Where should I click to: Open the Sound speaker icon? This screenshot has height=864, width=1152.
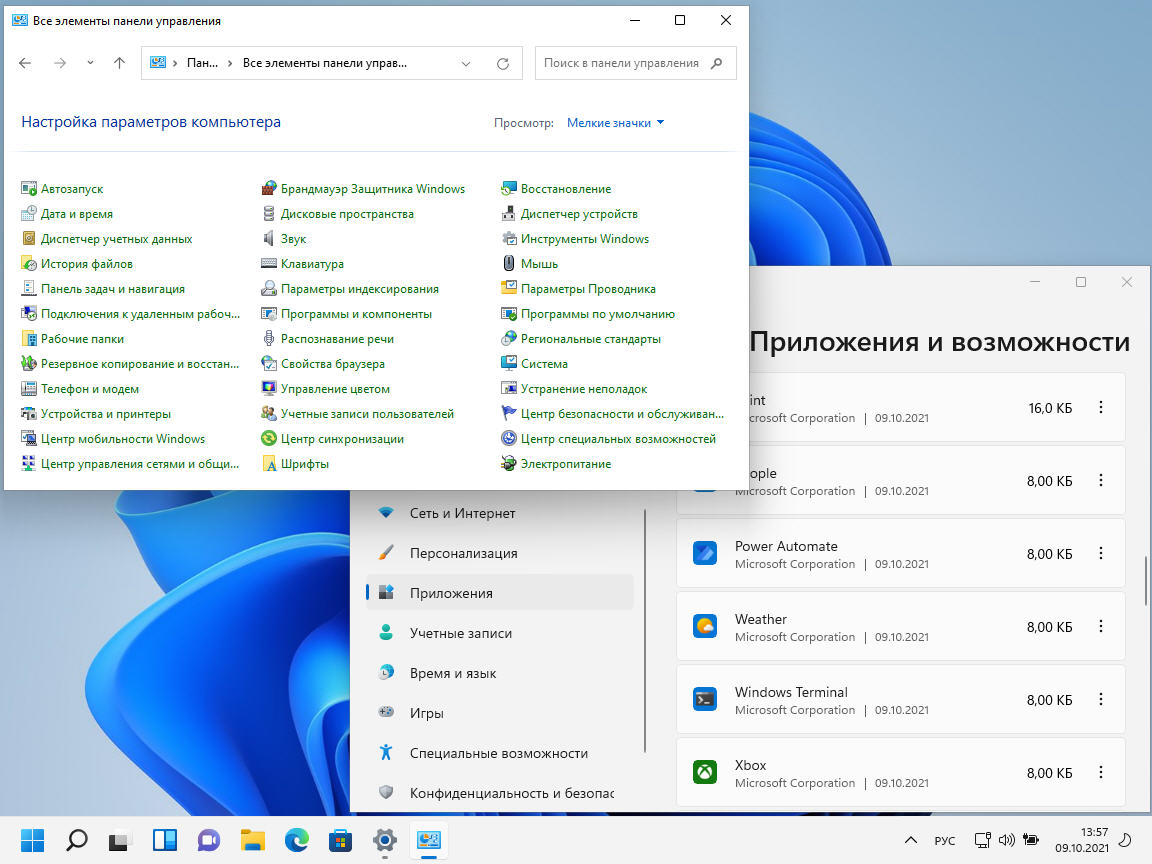click(x=269, y=239)
